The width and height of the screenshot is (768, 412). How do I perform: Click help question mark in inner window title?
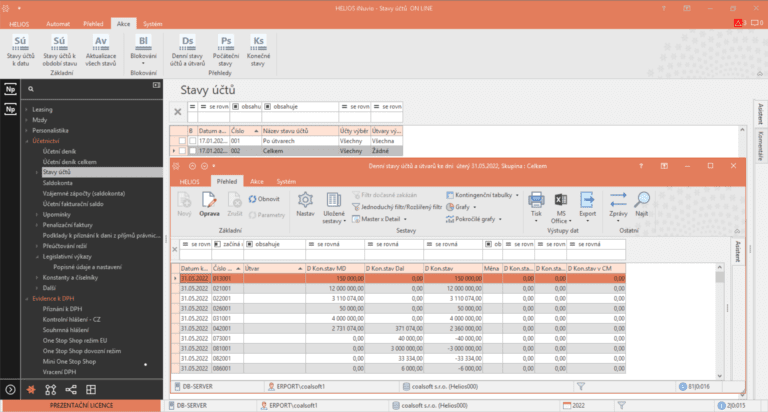pos(641,166)
